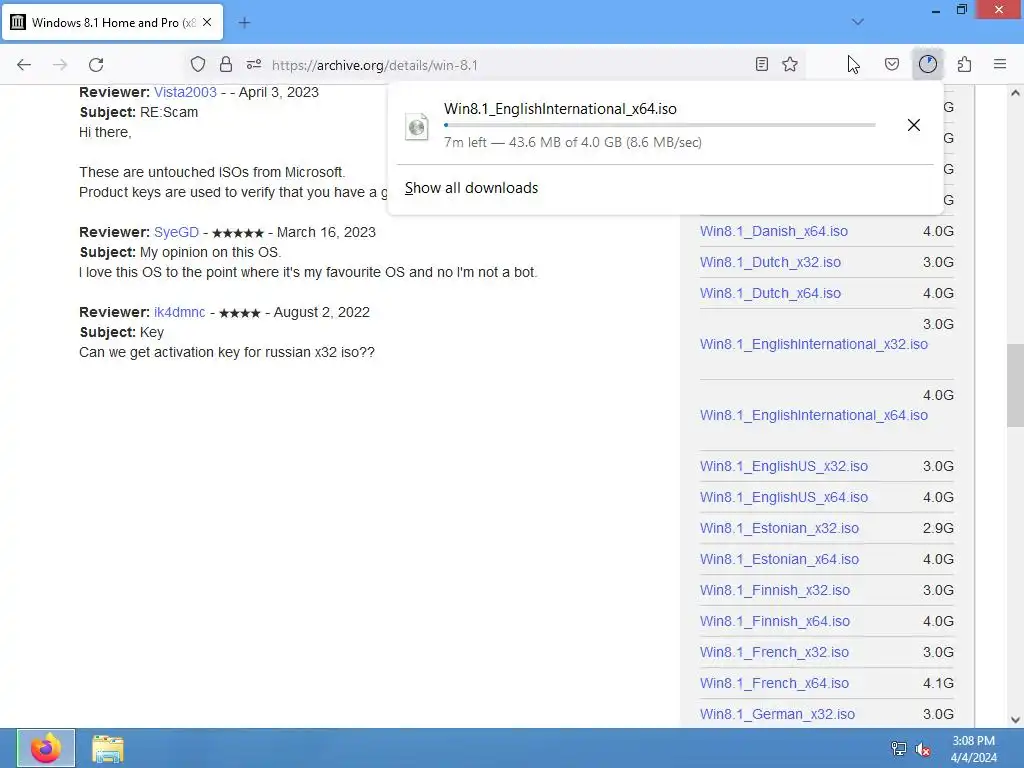
Task: Open reviewer ik4dmnc profile link
Action: pos(180,312)
